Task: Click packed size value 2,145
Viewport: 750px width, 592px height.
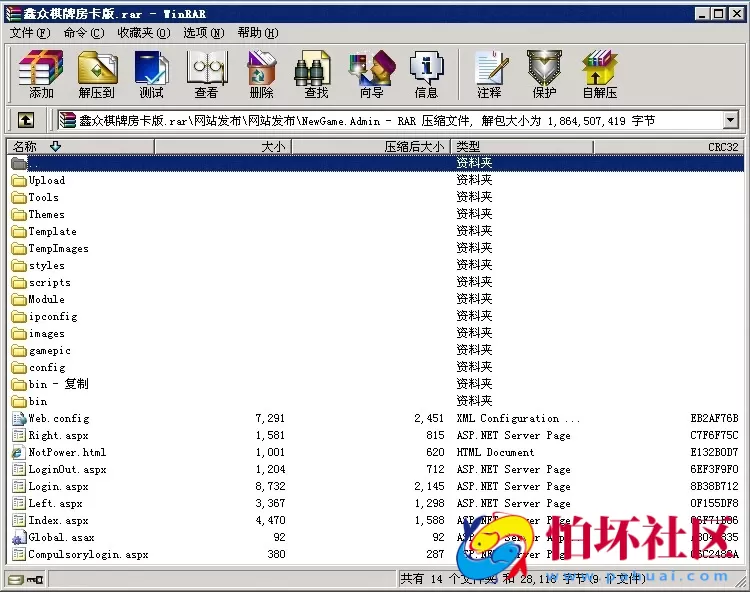Action: (x=430, y=486)
